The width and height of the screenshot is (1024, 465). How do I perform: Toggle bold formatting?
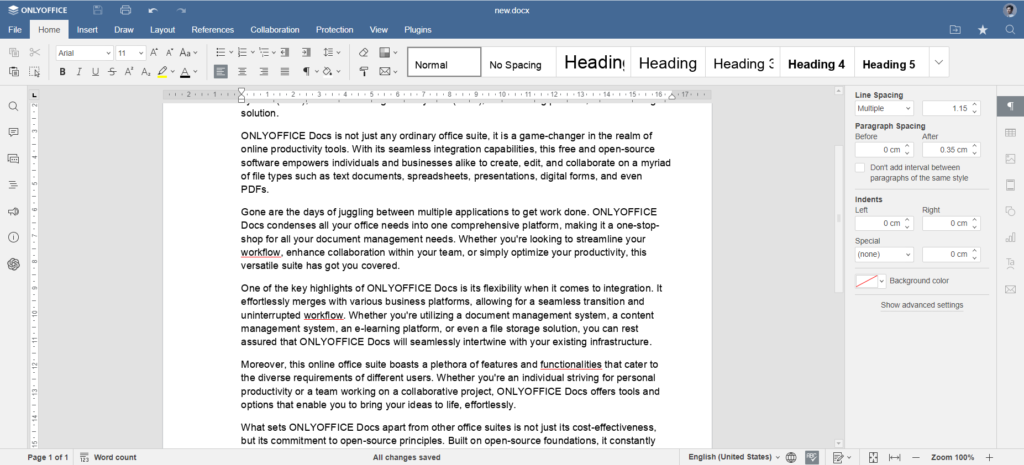click(x=63, y=71)
